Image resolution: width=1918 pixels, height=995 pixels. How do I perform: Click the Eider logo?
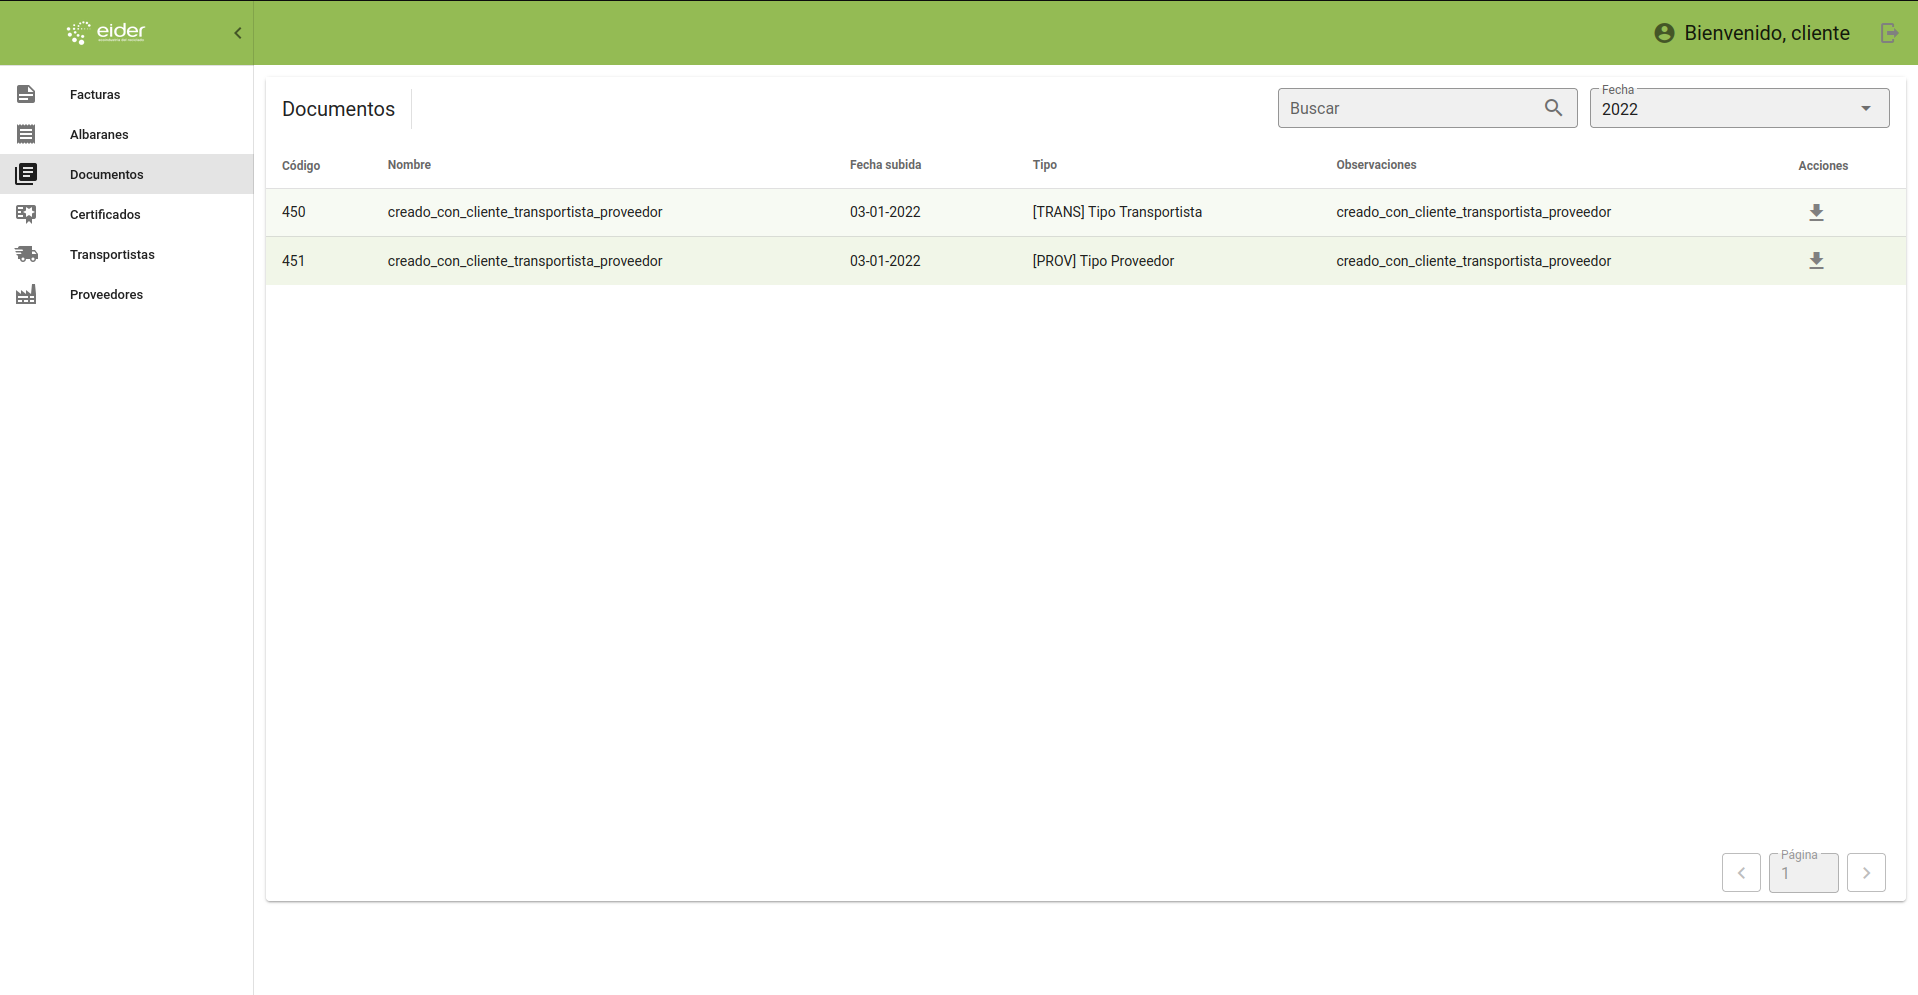point(106,33)
